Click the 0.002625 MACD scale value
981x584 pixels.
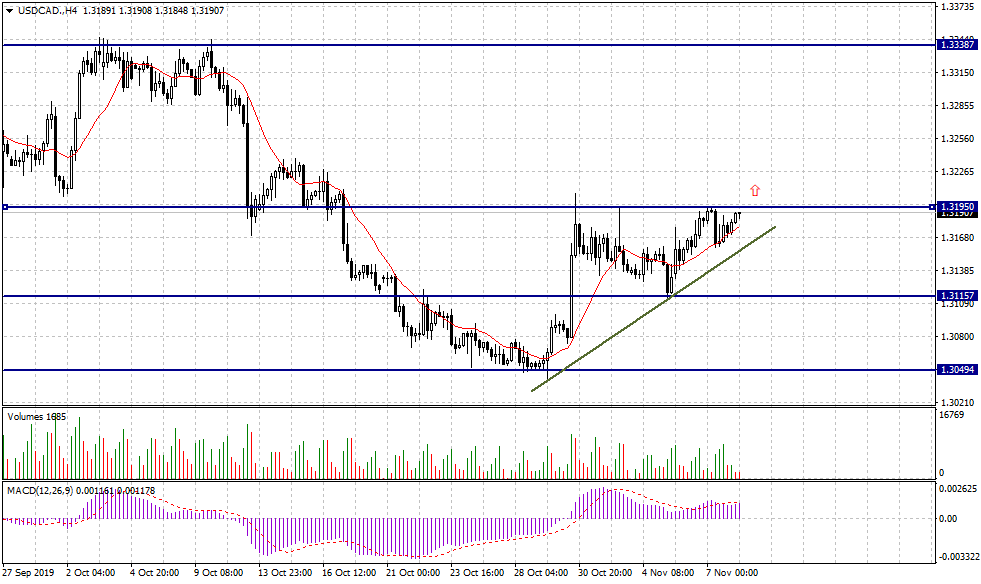point(956,489)
